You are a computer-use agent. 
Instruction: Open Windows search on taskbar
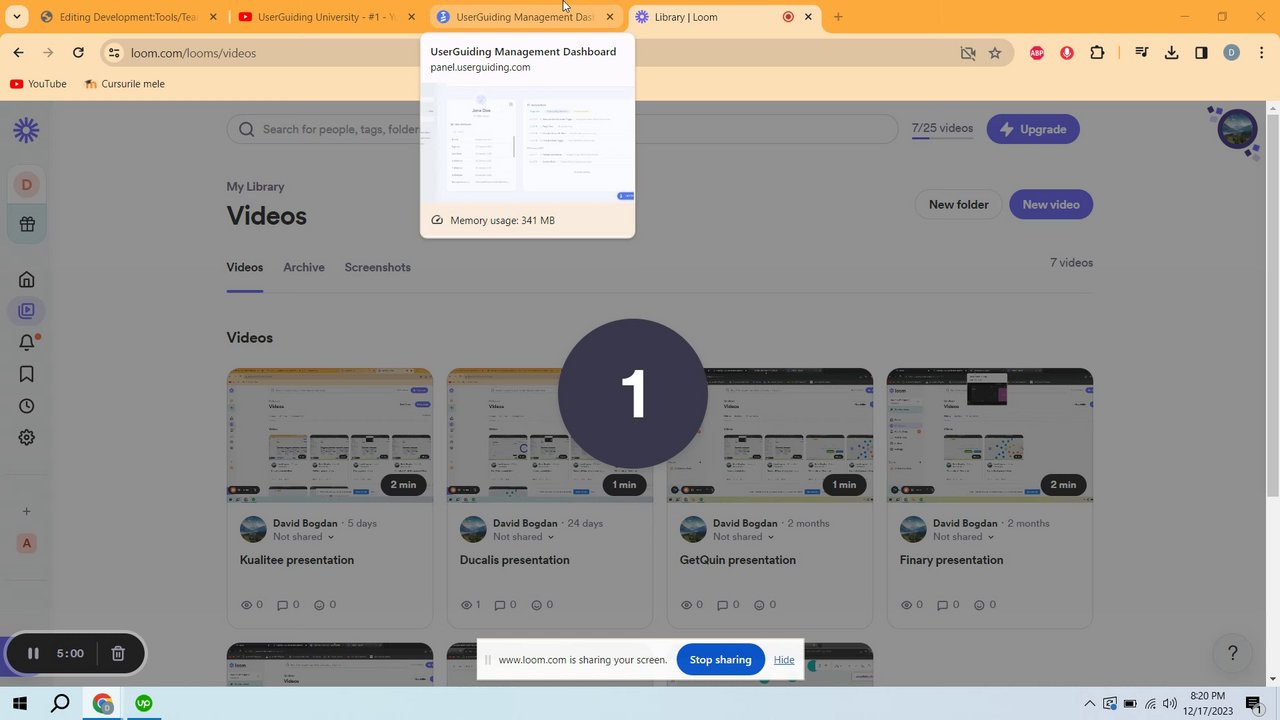click(60, 704)
